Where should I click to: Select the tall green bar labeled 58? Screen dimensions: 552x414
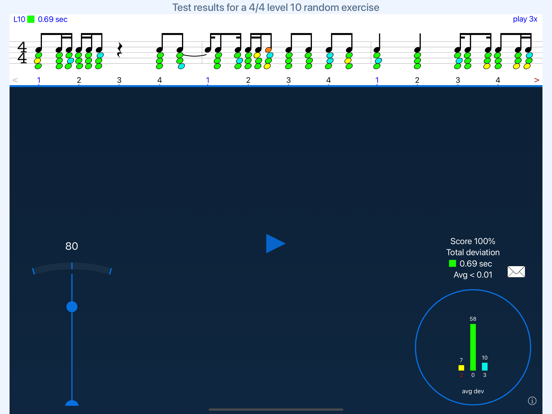[x=473, y=347]
